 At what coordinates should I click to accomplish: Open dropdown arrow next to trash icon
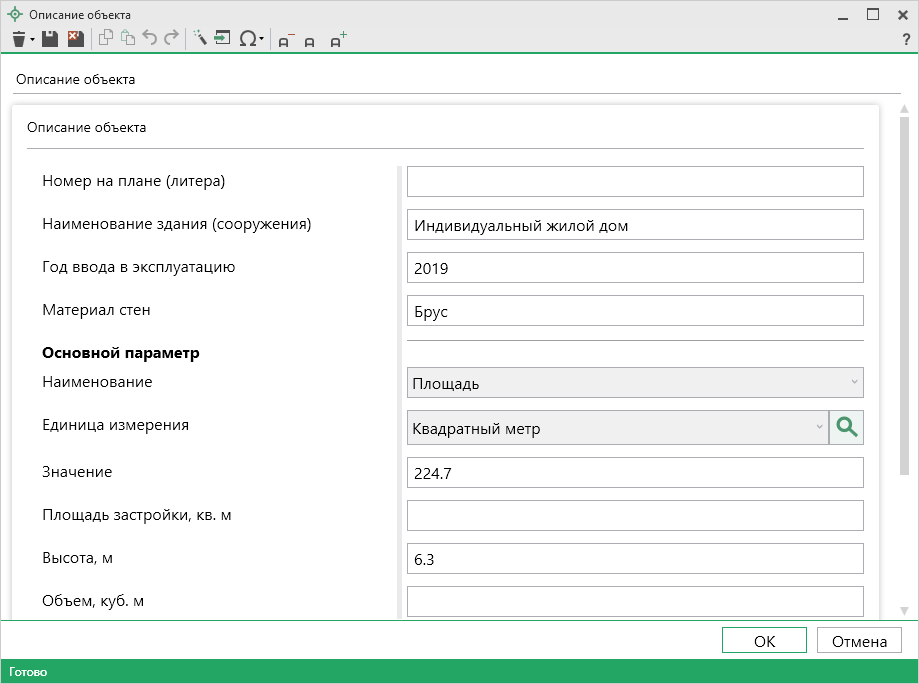pos(33,40)
